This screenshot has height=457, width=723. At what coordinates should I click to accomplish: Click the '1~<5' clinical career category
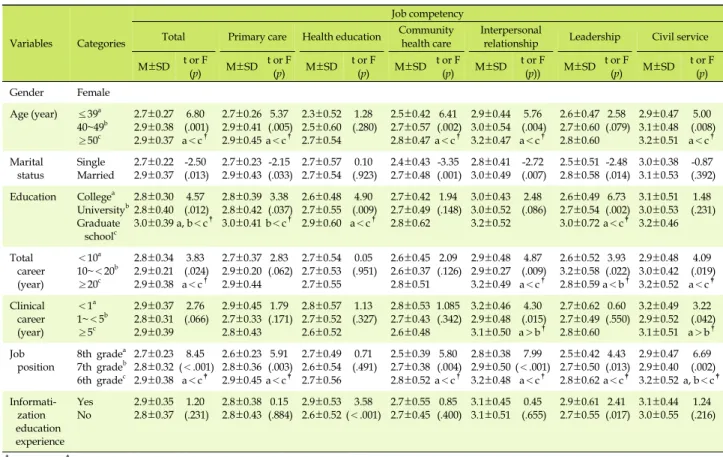[x=92, y=319]
